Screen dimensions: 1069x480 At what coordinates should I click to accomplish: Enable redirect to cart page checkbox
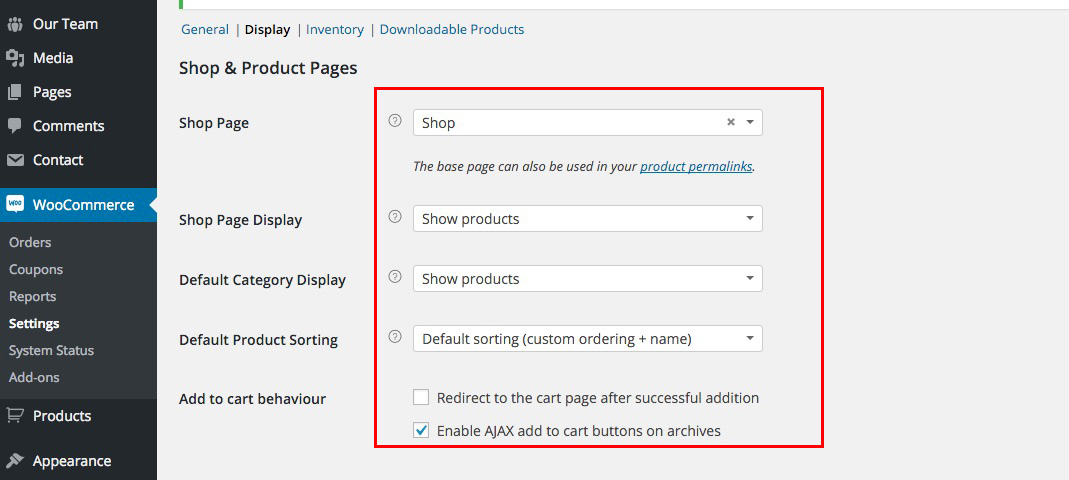(421, 397)
